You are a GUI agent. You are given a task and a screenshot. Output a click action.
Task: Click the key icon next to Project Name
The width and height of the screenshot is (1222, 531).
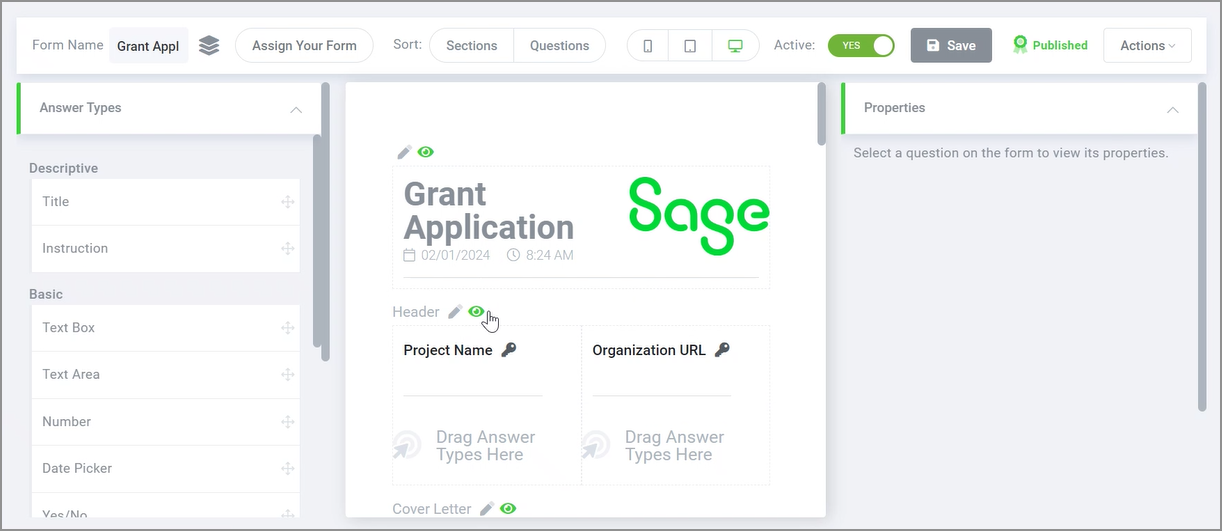[509, 350]
